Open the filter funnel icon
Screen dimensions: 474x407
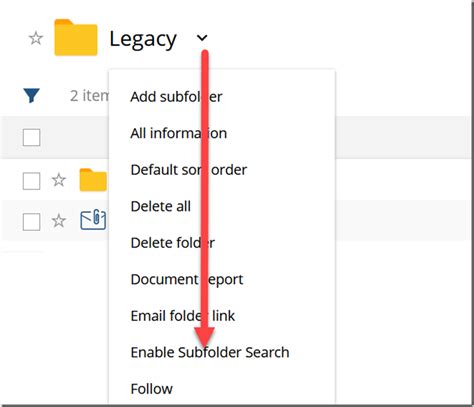(x=32, y=96)
